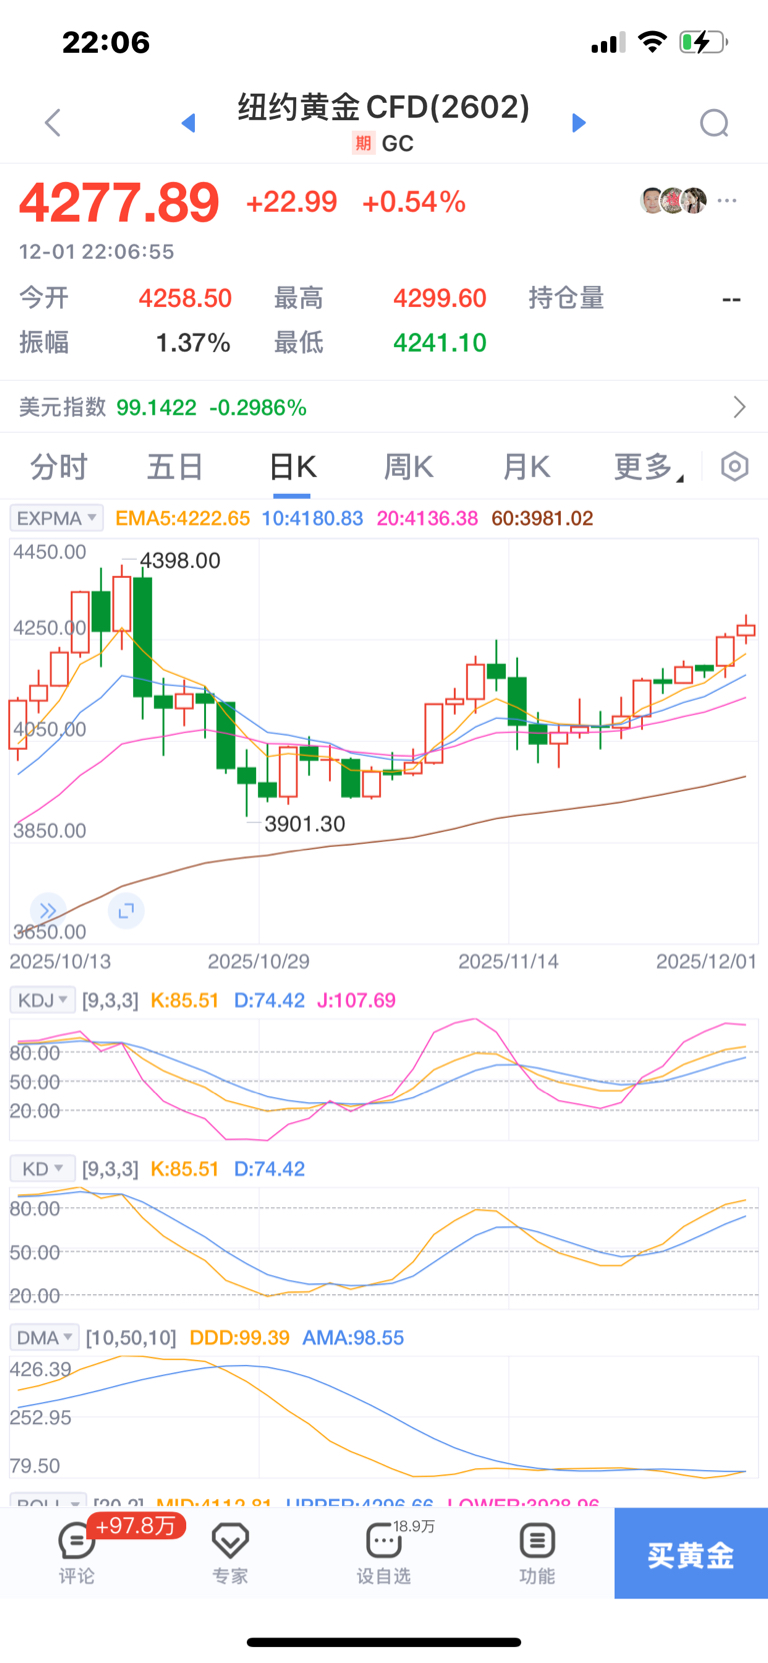Tap the battery status icon
This screenshot has width=768, height=1663.
[x=704, y=42]
